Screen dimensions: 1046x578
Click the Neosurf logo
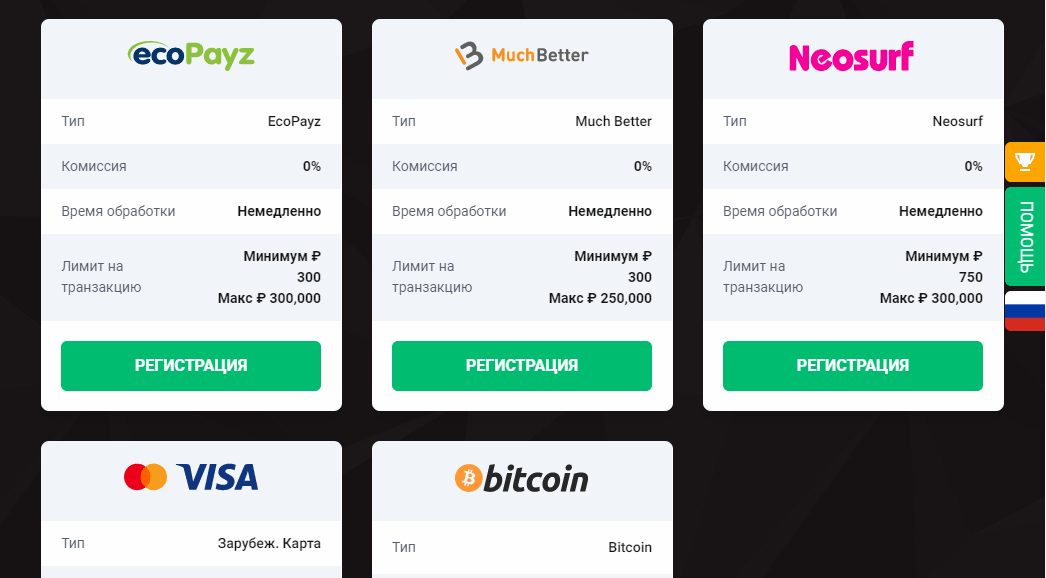852,57
